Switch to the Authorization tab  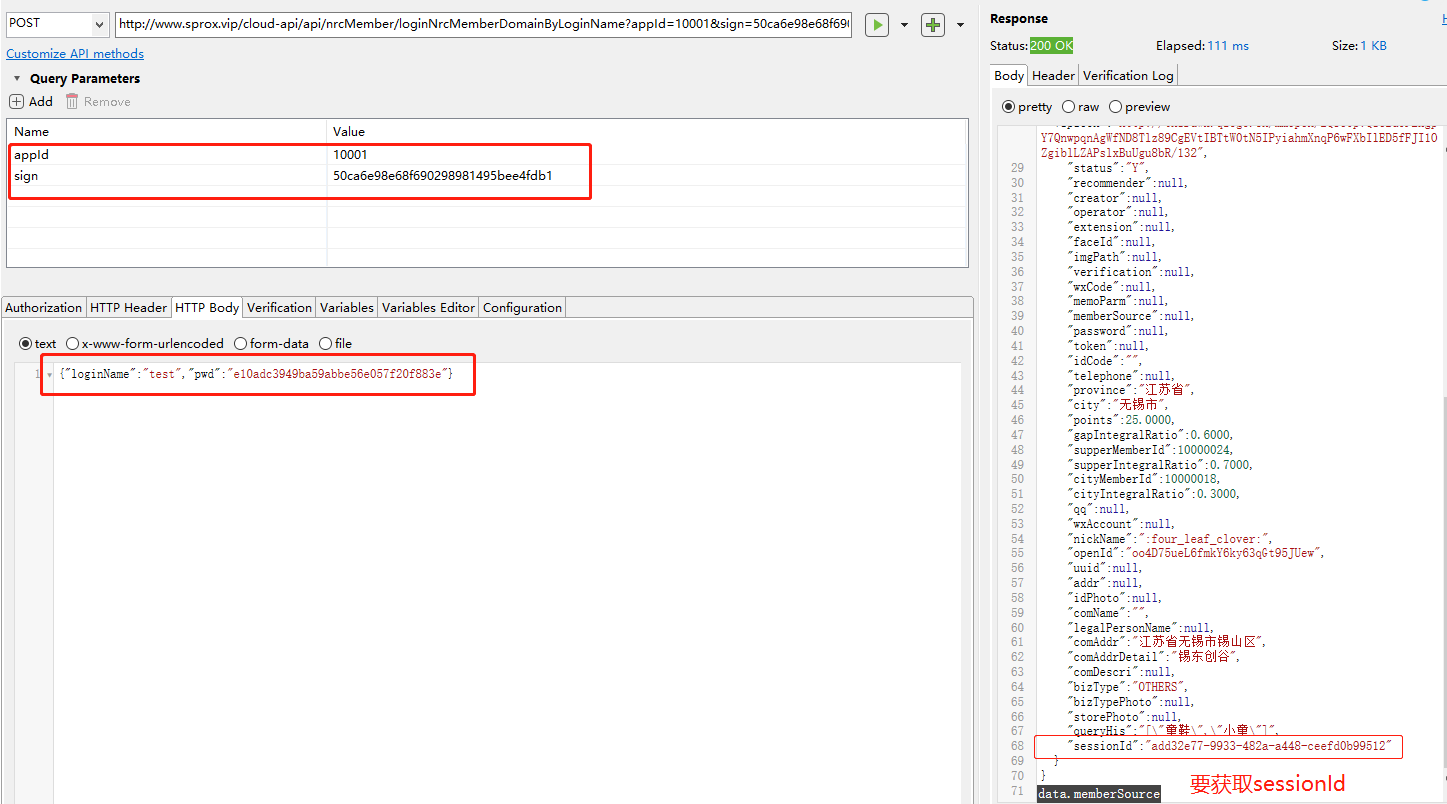tap(44, 307)
